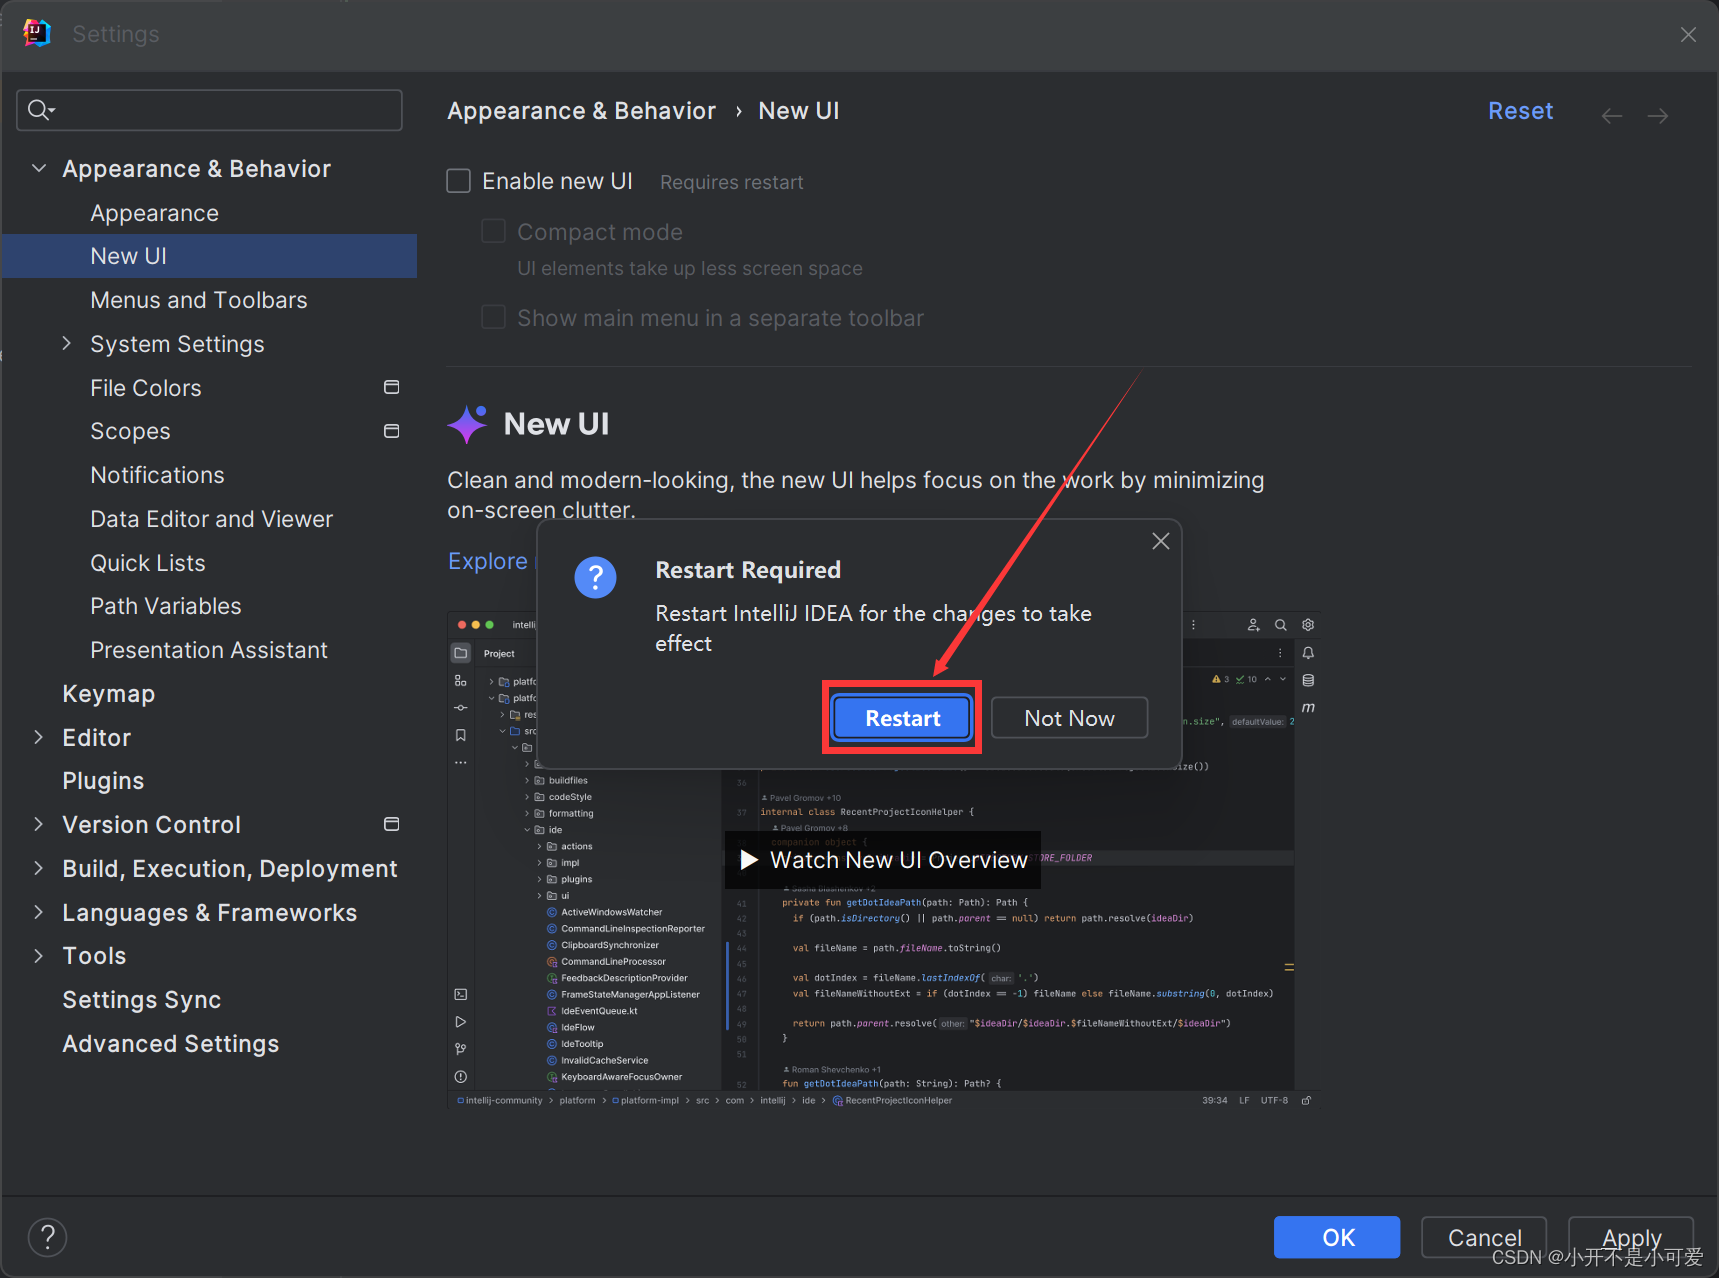Open the help question mark button

(47, 1237)
